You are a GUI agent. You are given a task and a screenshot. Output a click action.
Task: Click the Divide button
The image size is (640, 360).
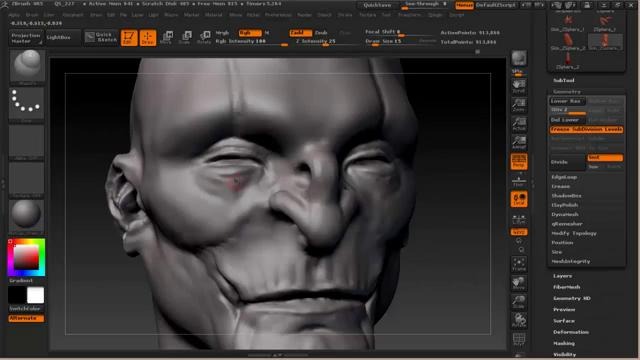(x=567, y=162)
